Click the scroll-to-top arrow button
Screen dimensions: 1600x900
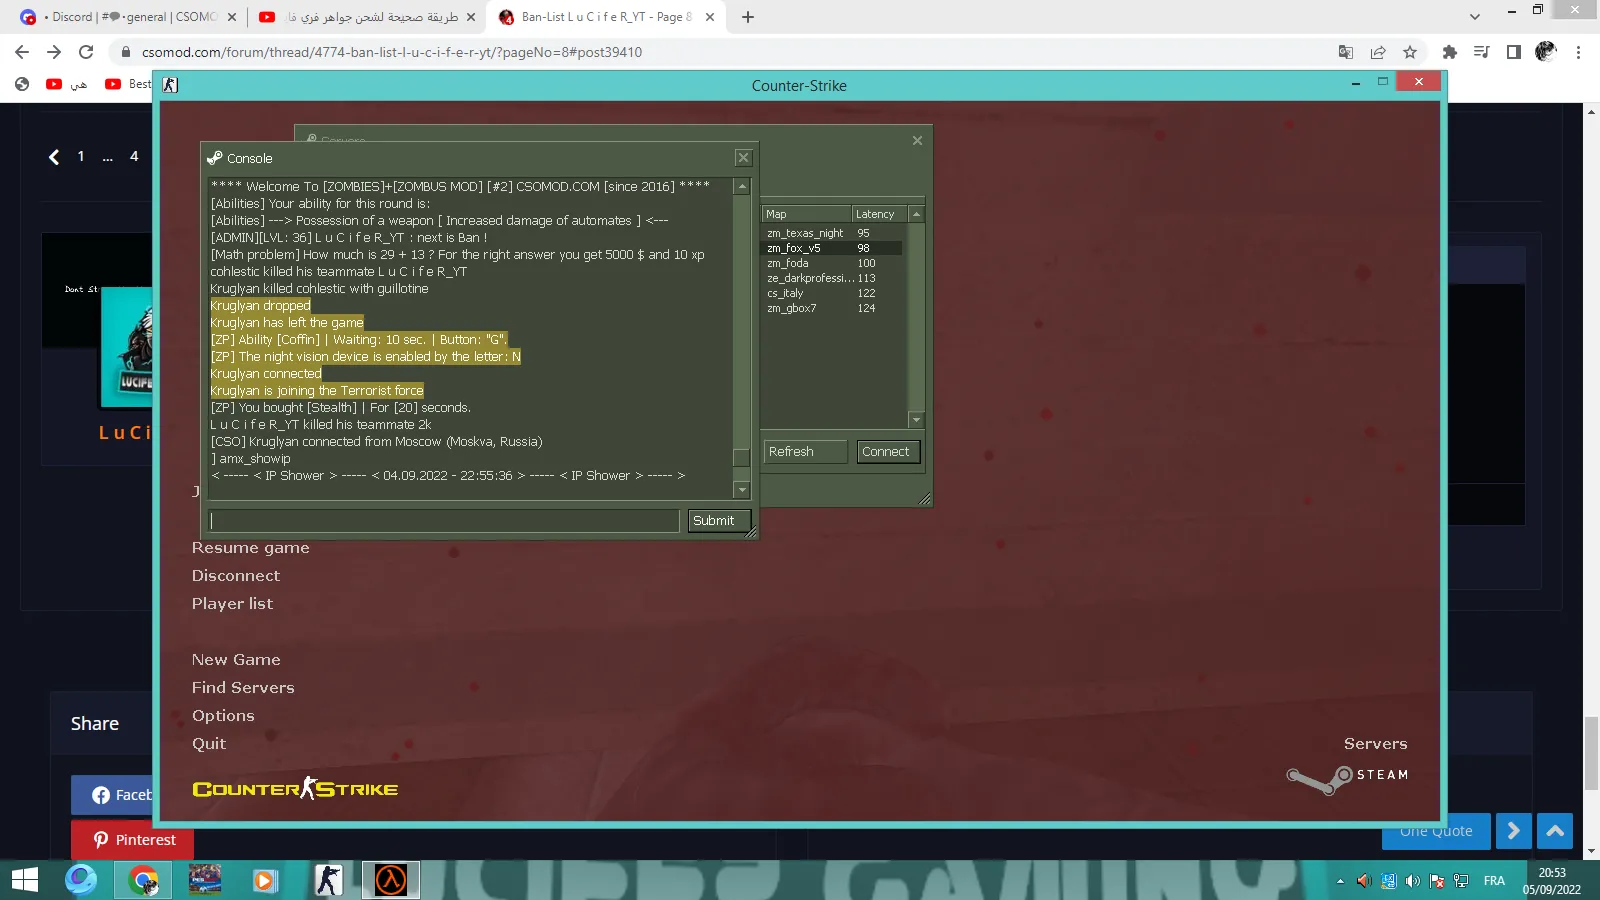pyautogui.click(x=1555, y=831)
